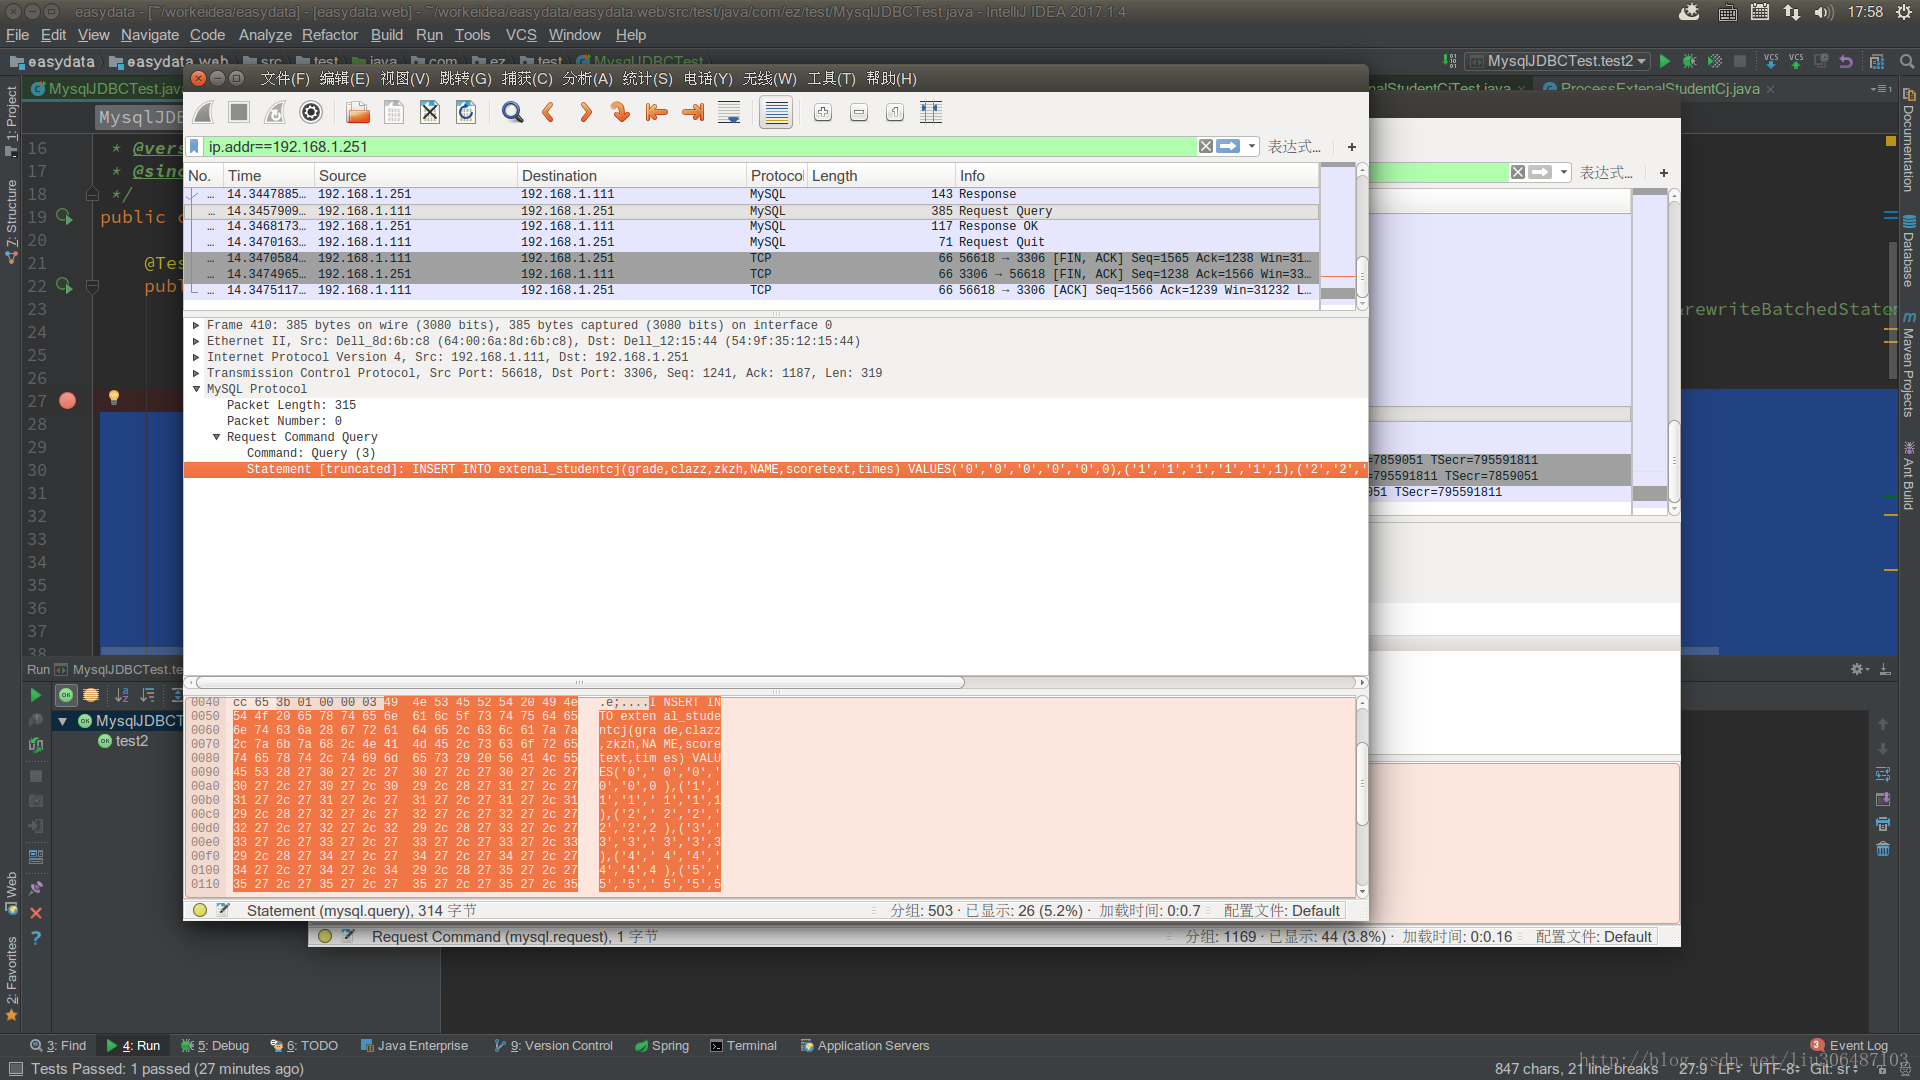Toggle auto-scroll to last packet during capture
1920x1080 pixels.
[x=729, y=113]
